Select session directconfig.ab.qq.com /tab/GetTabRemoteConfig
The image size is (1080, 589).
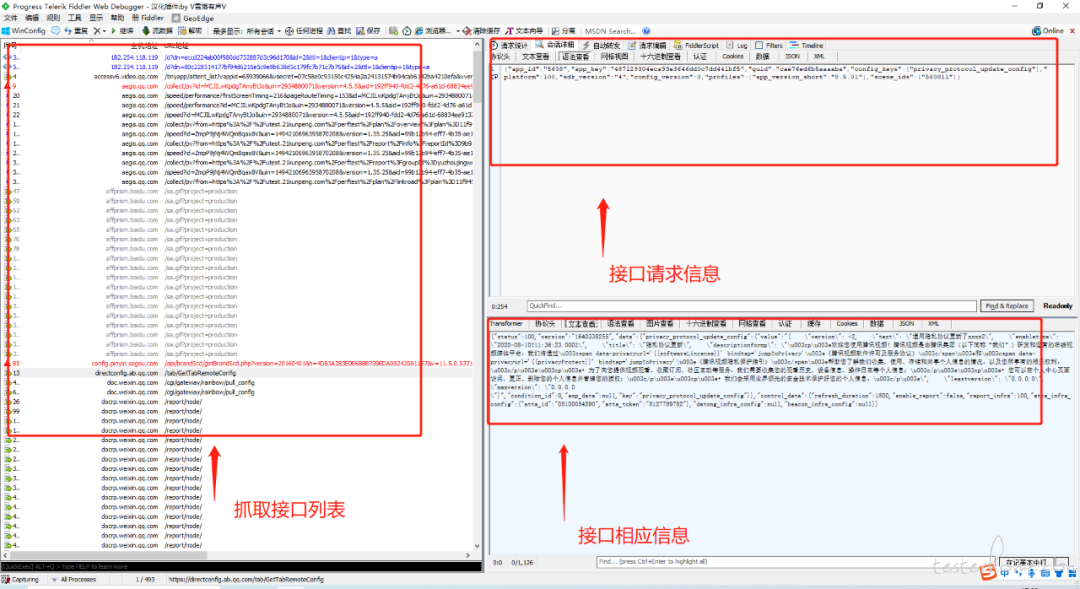tap(238, 373)
